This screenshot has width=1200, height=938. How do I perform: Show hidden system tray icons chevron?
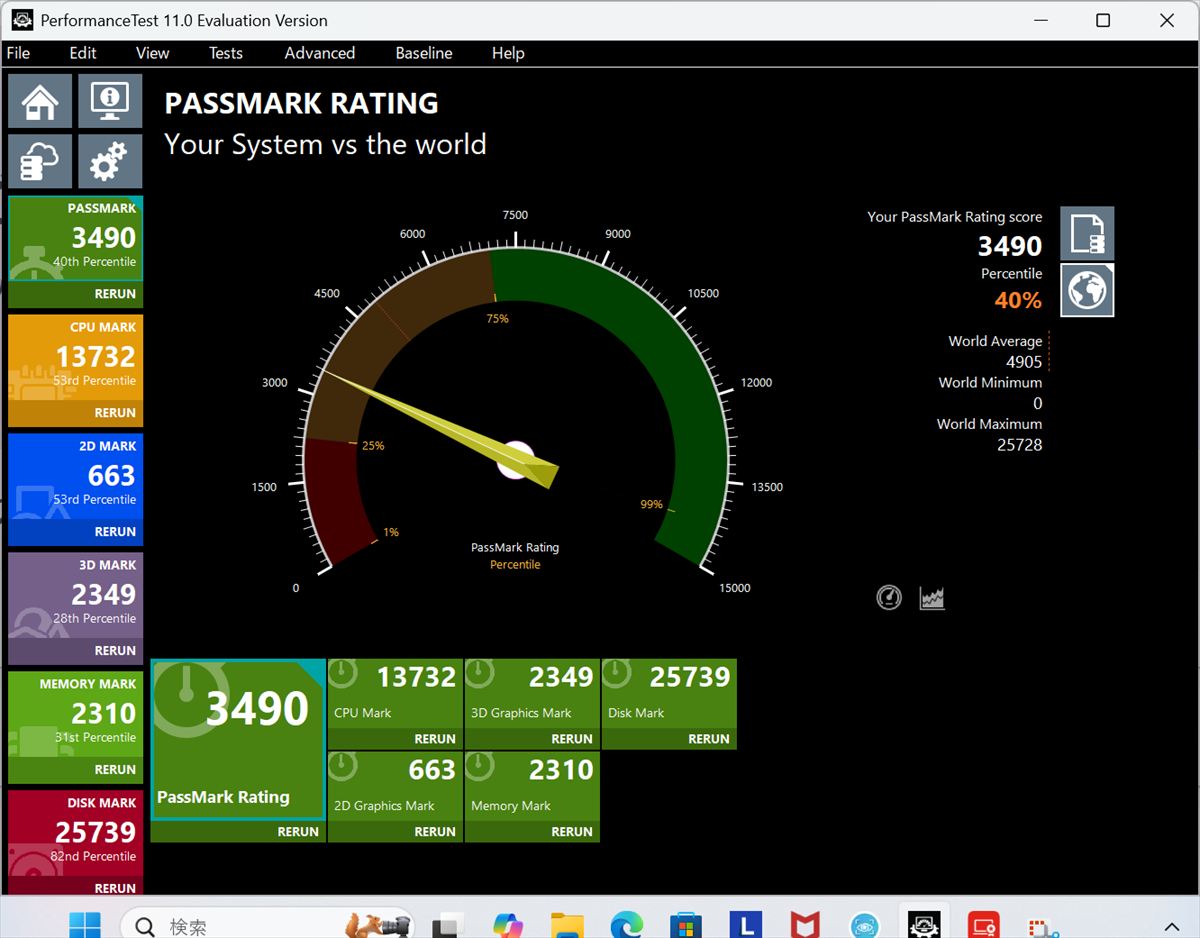click(1172, 926)
